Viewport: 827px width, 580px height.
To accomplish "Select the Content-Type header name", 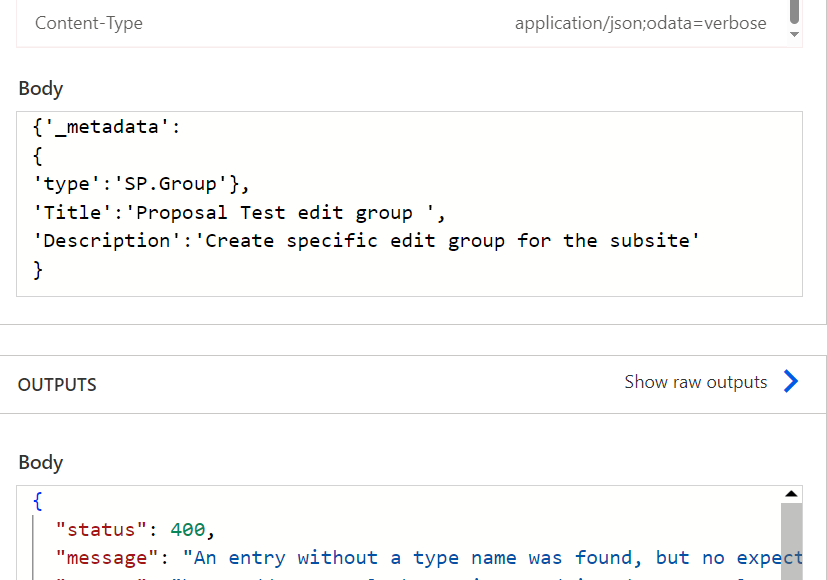I will tap(89, 23).
